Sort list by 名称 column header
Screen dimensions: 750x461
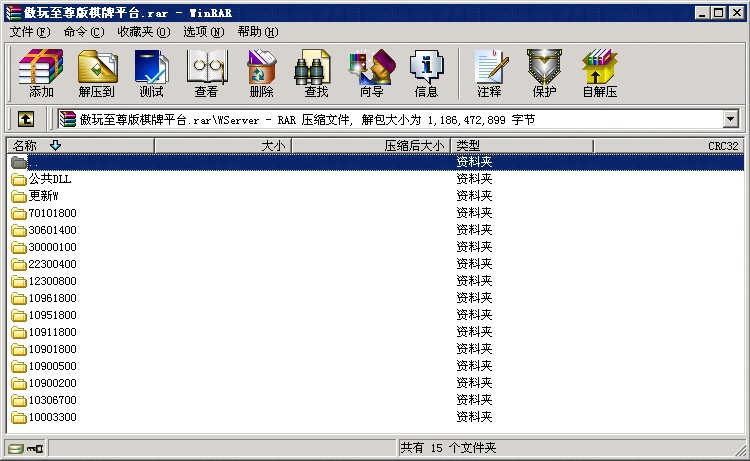[x=80, y=146]
